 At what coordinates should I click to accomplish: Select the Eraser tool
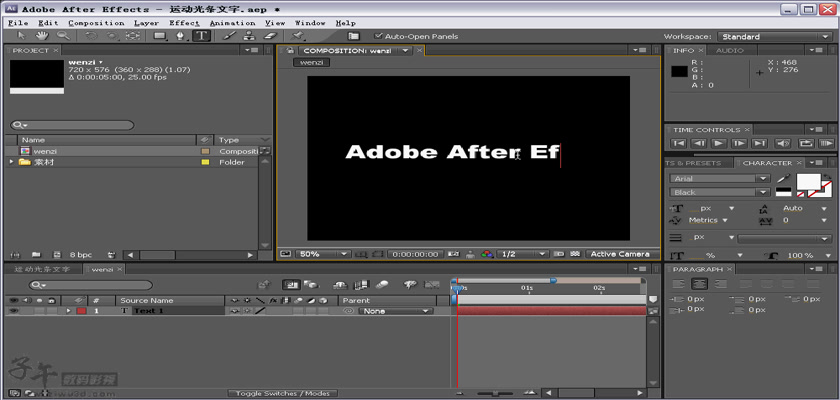[x=271, y=36]
